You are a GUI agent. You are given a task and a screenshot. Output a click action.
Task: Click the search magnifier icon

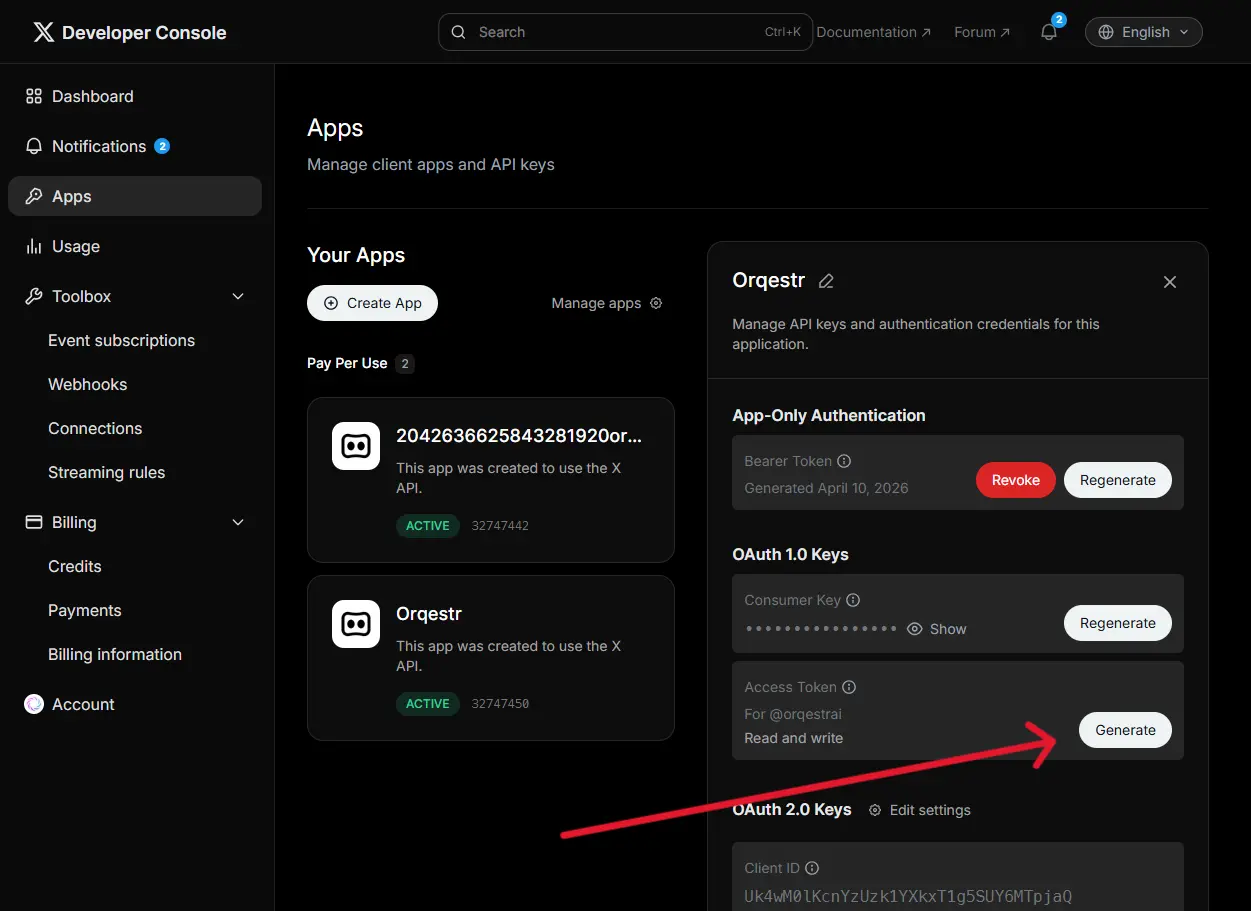(x=459, y=32)
